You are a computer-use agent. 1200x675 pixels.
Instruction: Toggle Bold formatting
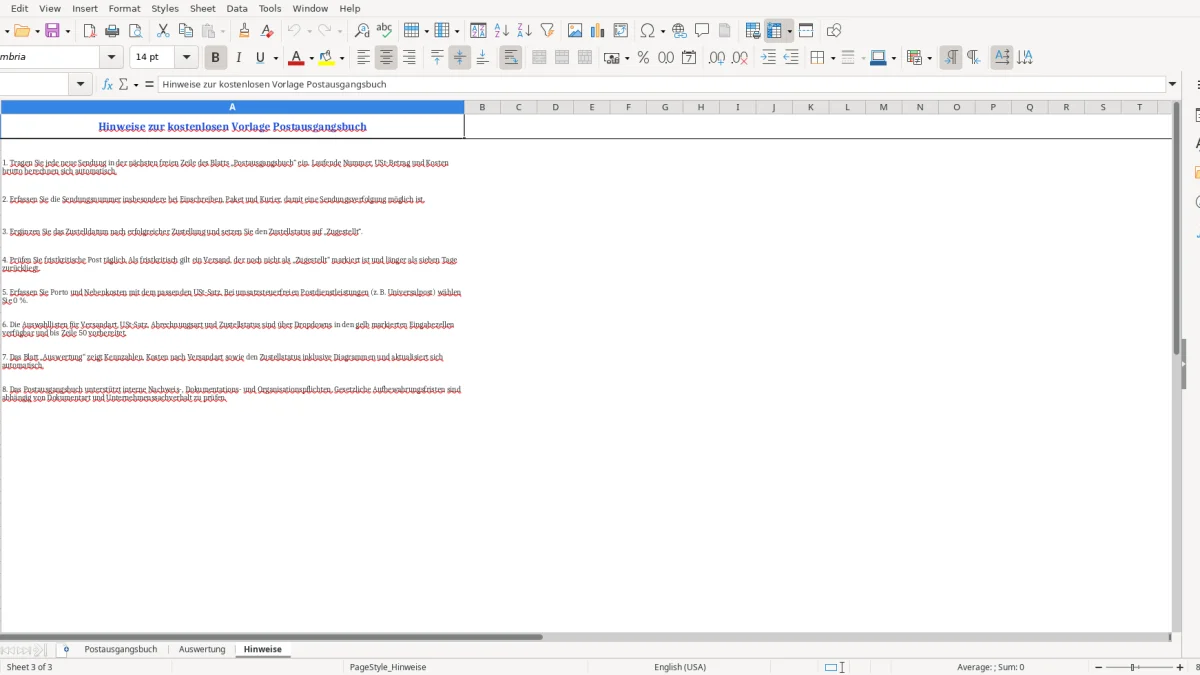pyautogui.click(x=215, y=58)
